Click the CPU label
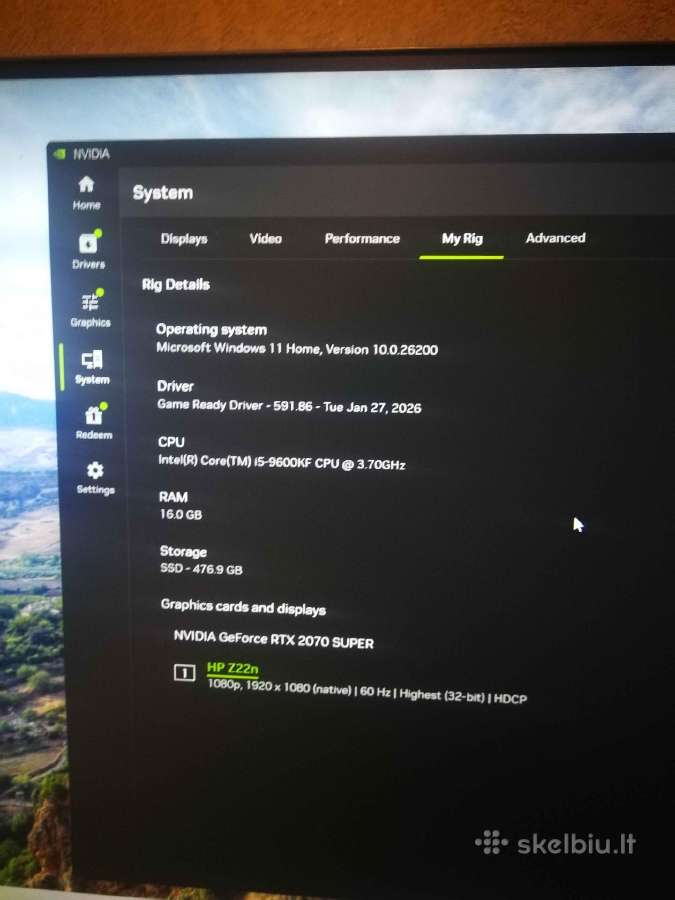This screenshot has width=675, height=900. click(x=171, y=442)
